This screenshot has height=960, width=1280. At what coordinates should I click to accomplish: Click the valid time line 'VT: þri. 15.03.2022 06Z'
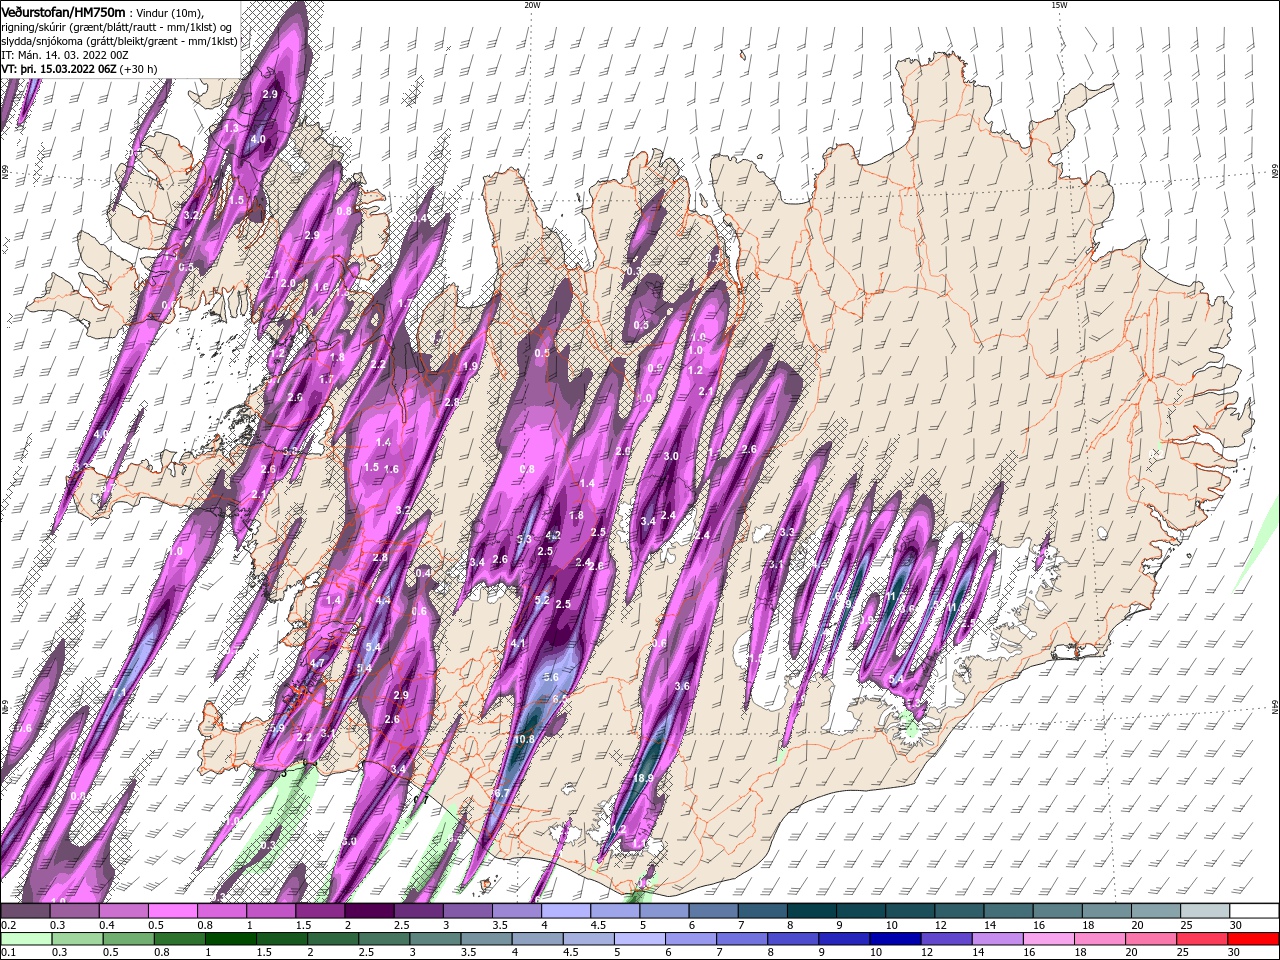click(59, 69)
